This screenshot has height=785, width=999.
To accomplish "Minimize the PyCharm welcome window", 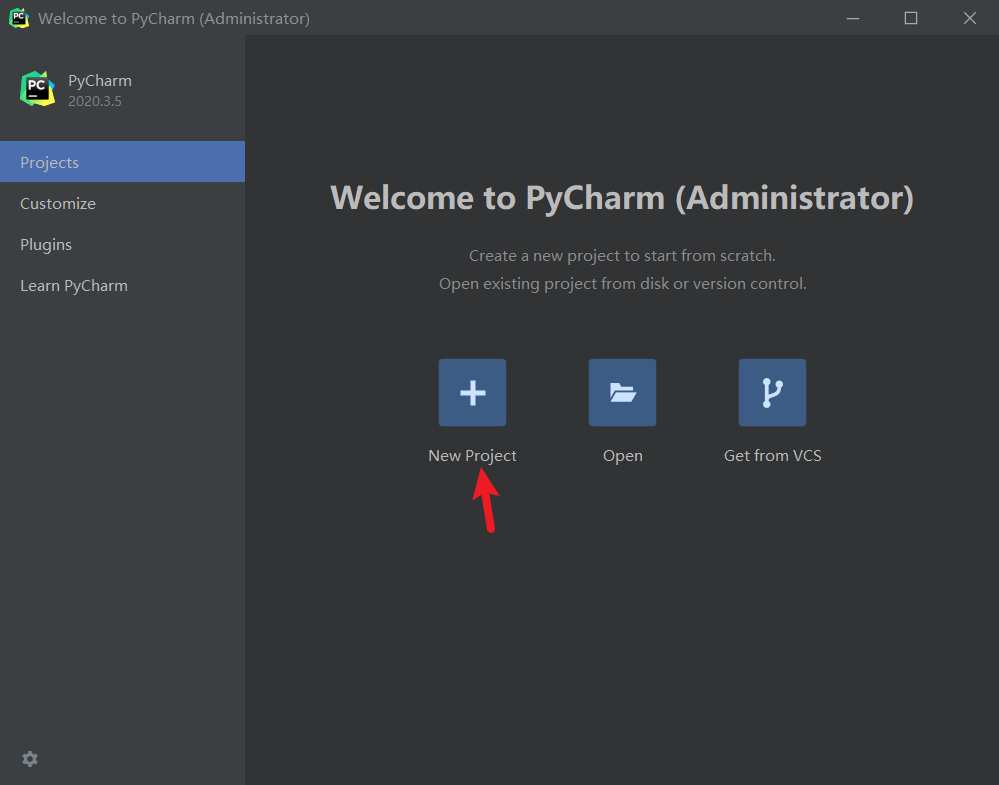I will pyautogui.click(x=853, y=18).
